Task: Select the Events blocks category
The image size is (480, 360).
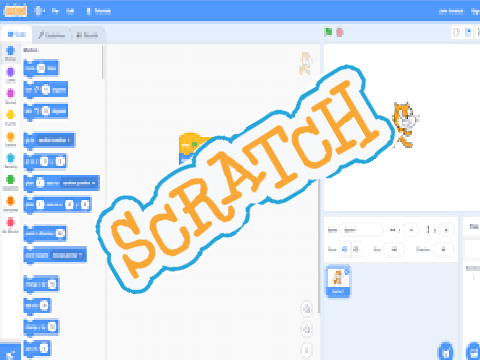Action: point(10,118)
